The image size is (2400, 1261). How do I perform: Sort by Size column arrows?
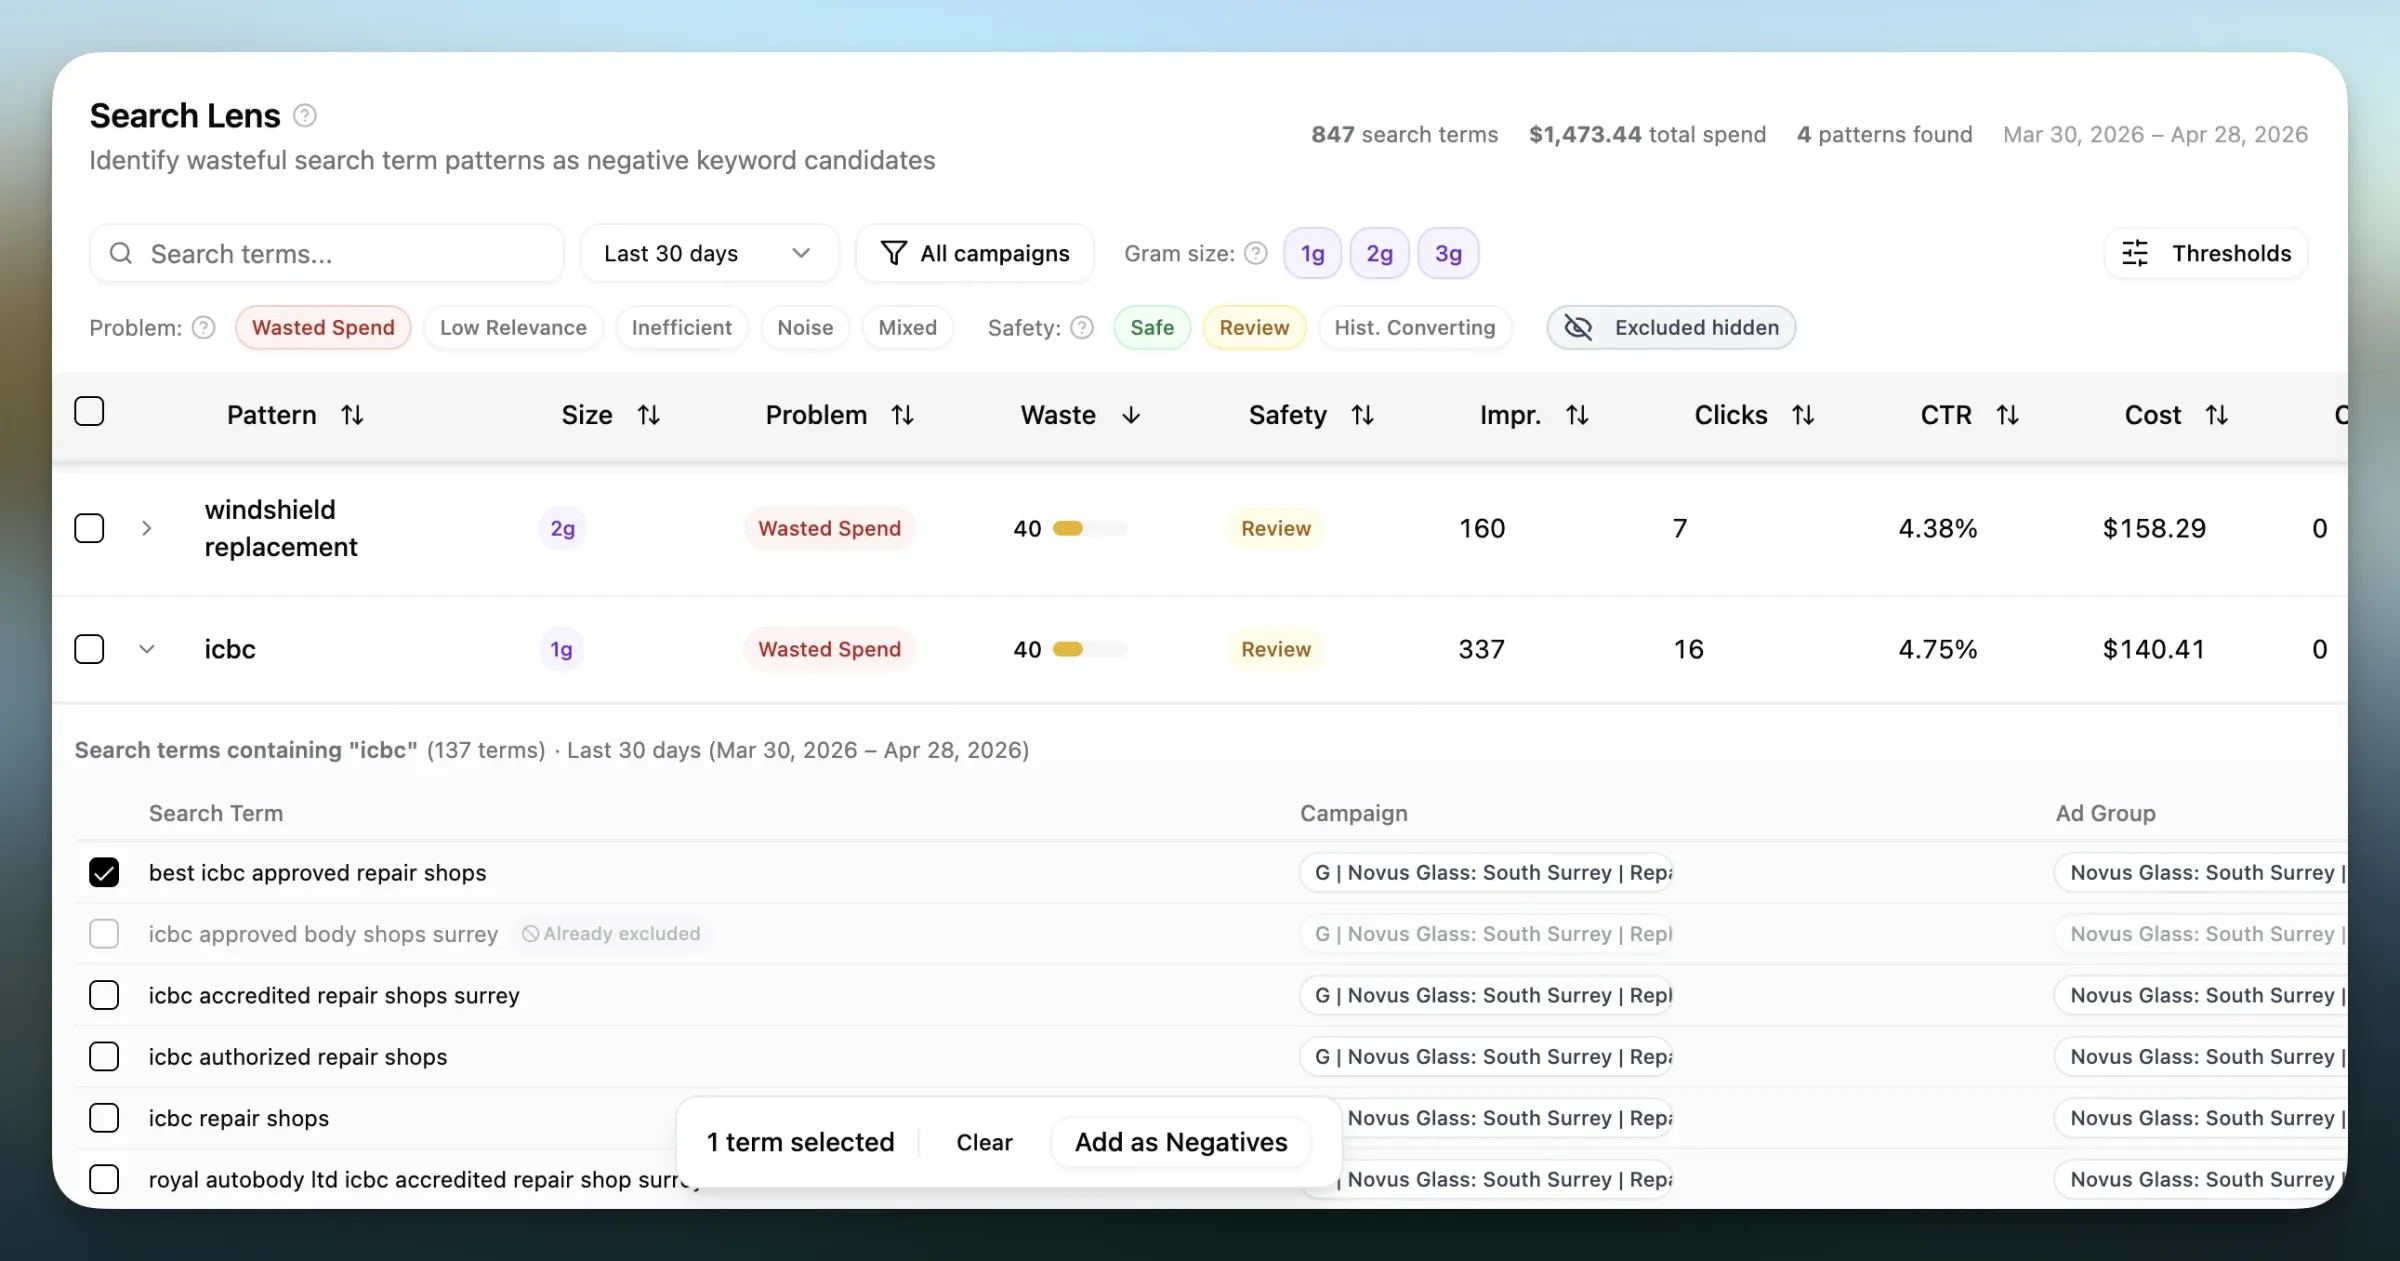point(649,415)
